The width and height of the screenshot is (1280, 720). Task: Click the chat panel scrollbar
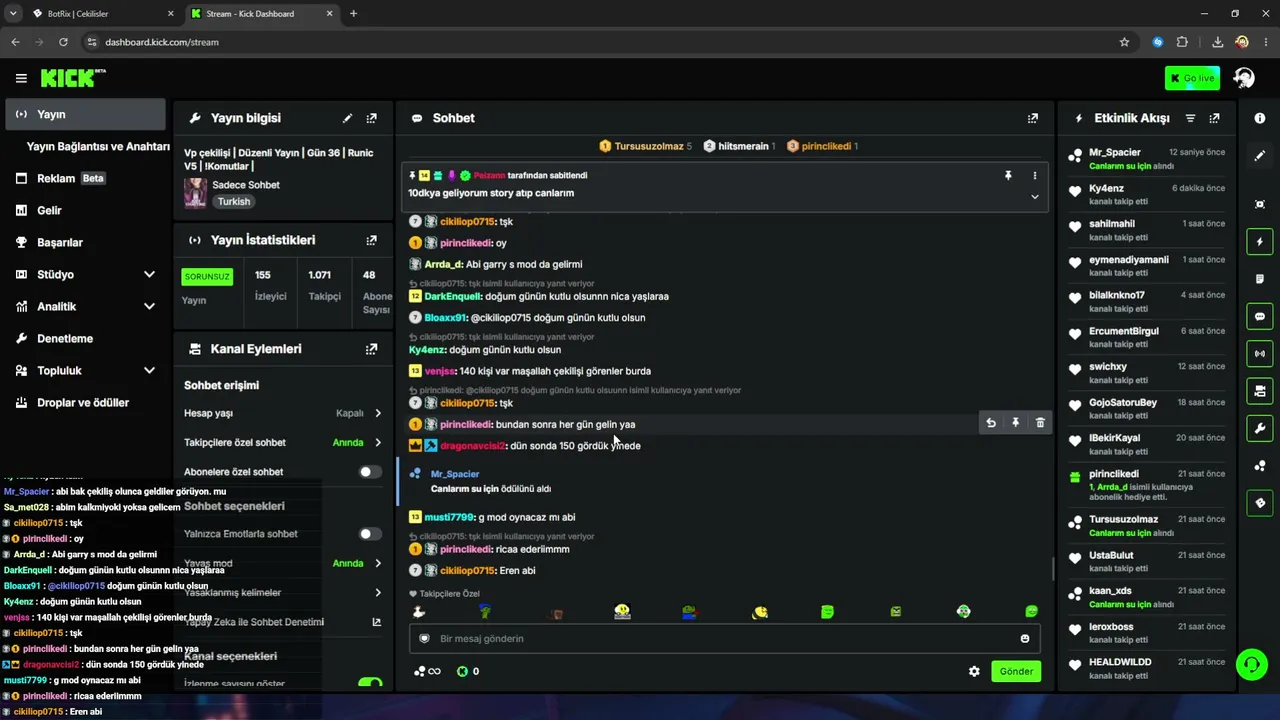tap(1051, 568)
